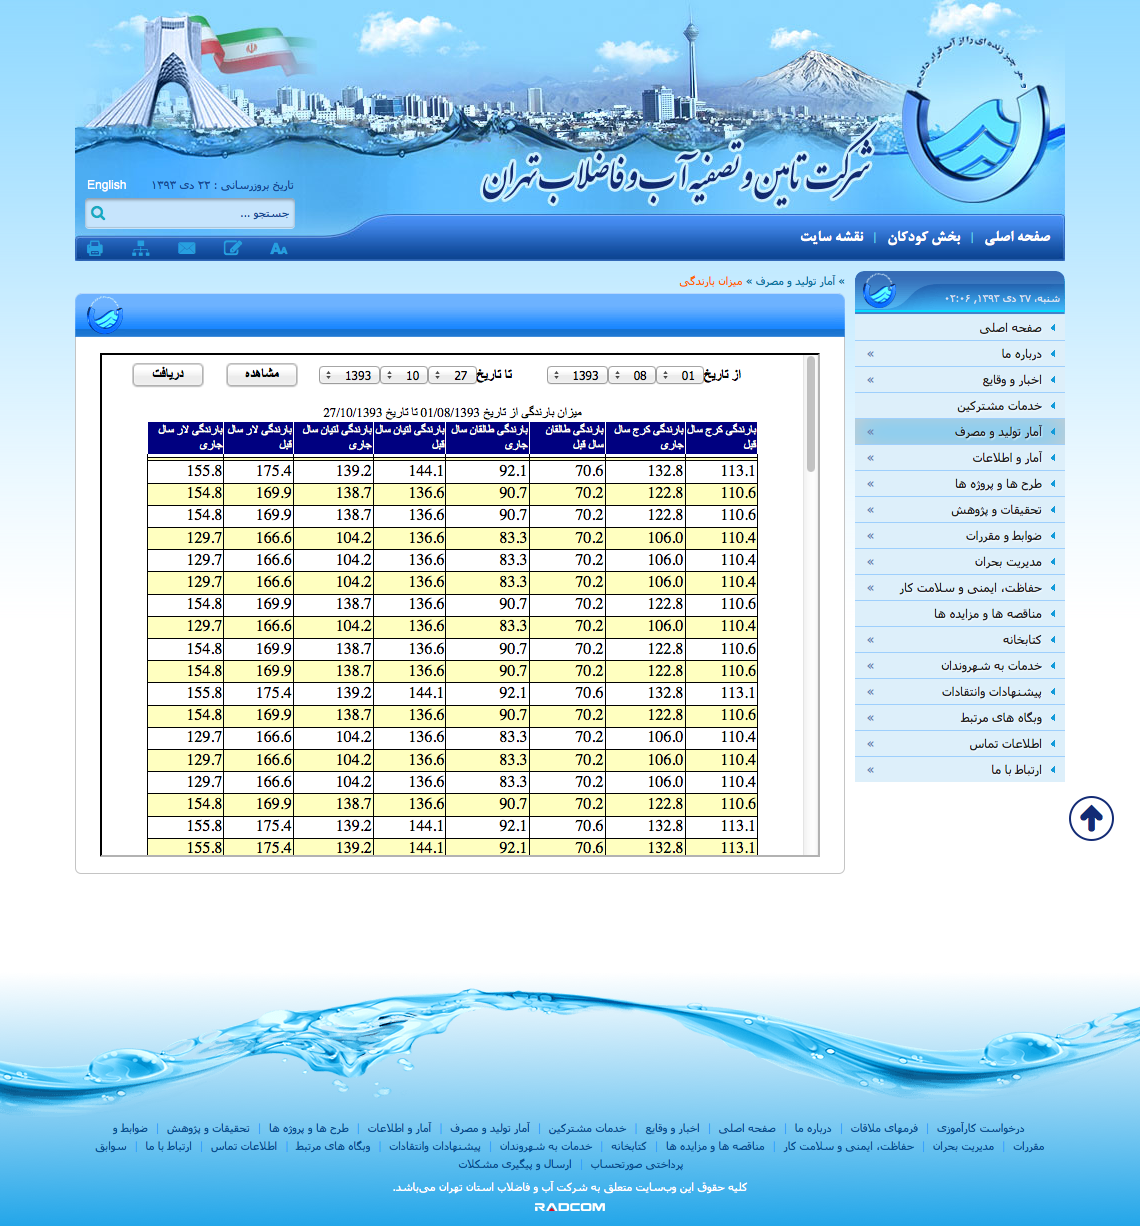
Task: Open بخش کودکان in top navigation
Action: (923, 237)
